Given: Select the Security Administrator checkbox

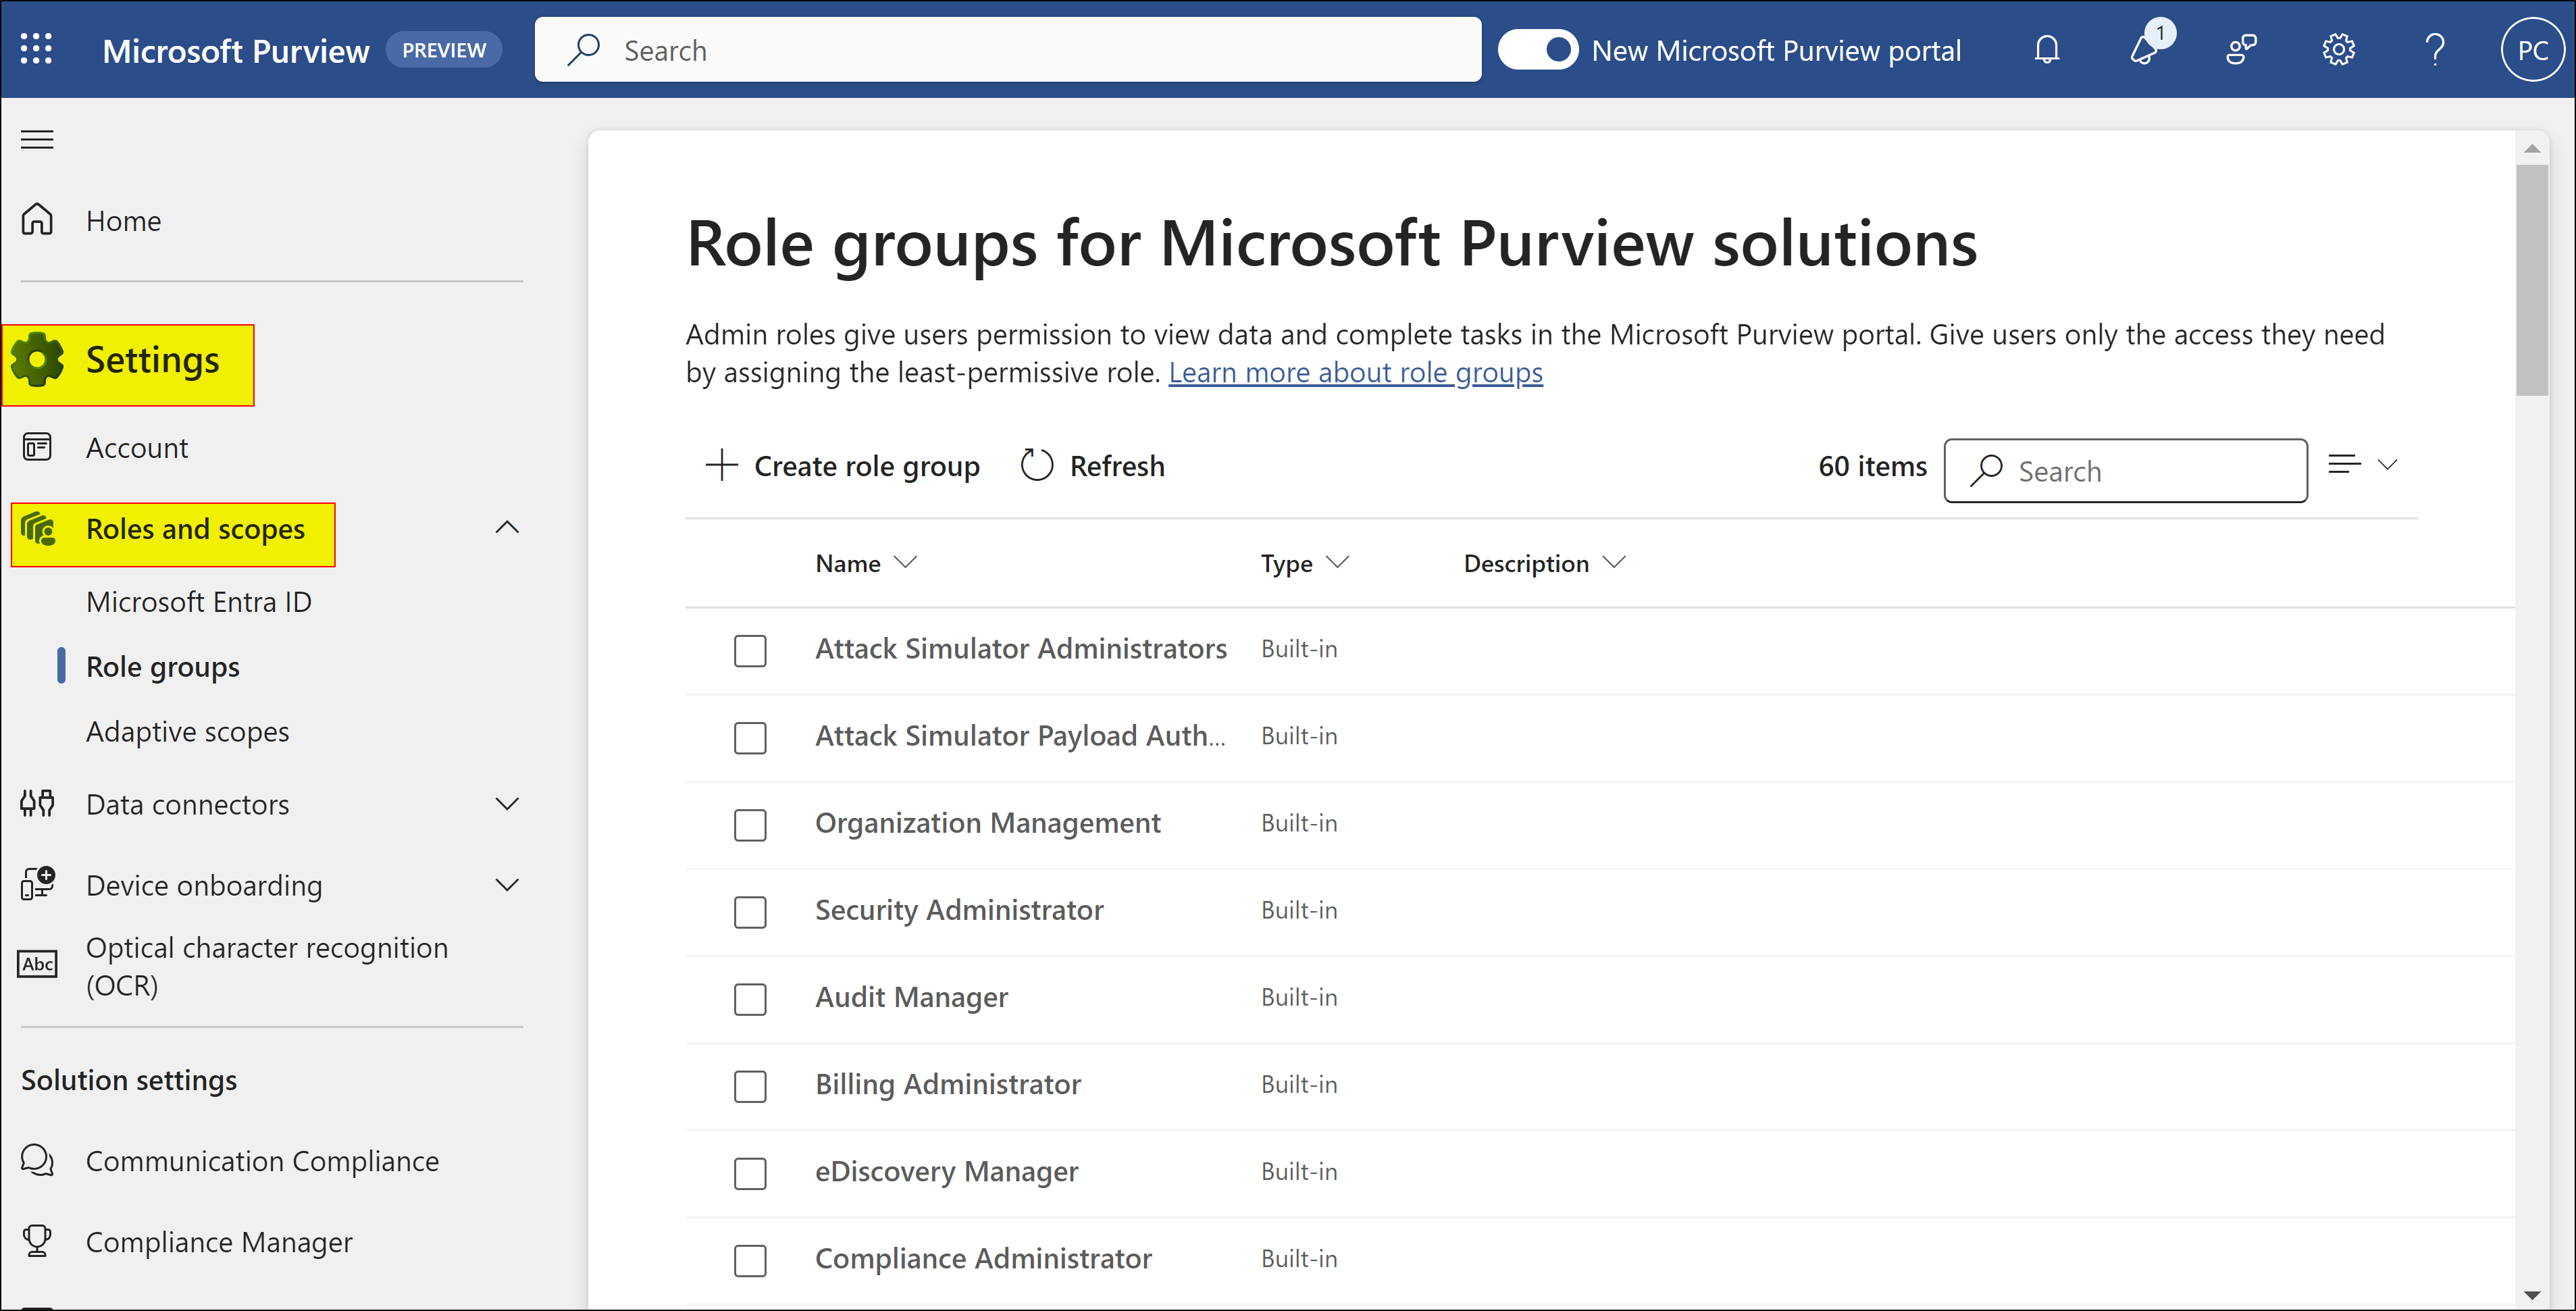Looking at the screenshot, I should tap(750, 912).
